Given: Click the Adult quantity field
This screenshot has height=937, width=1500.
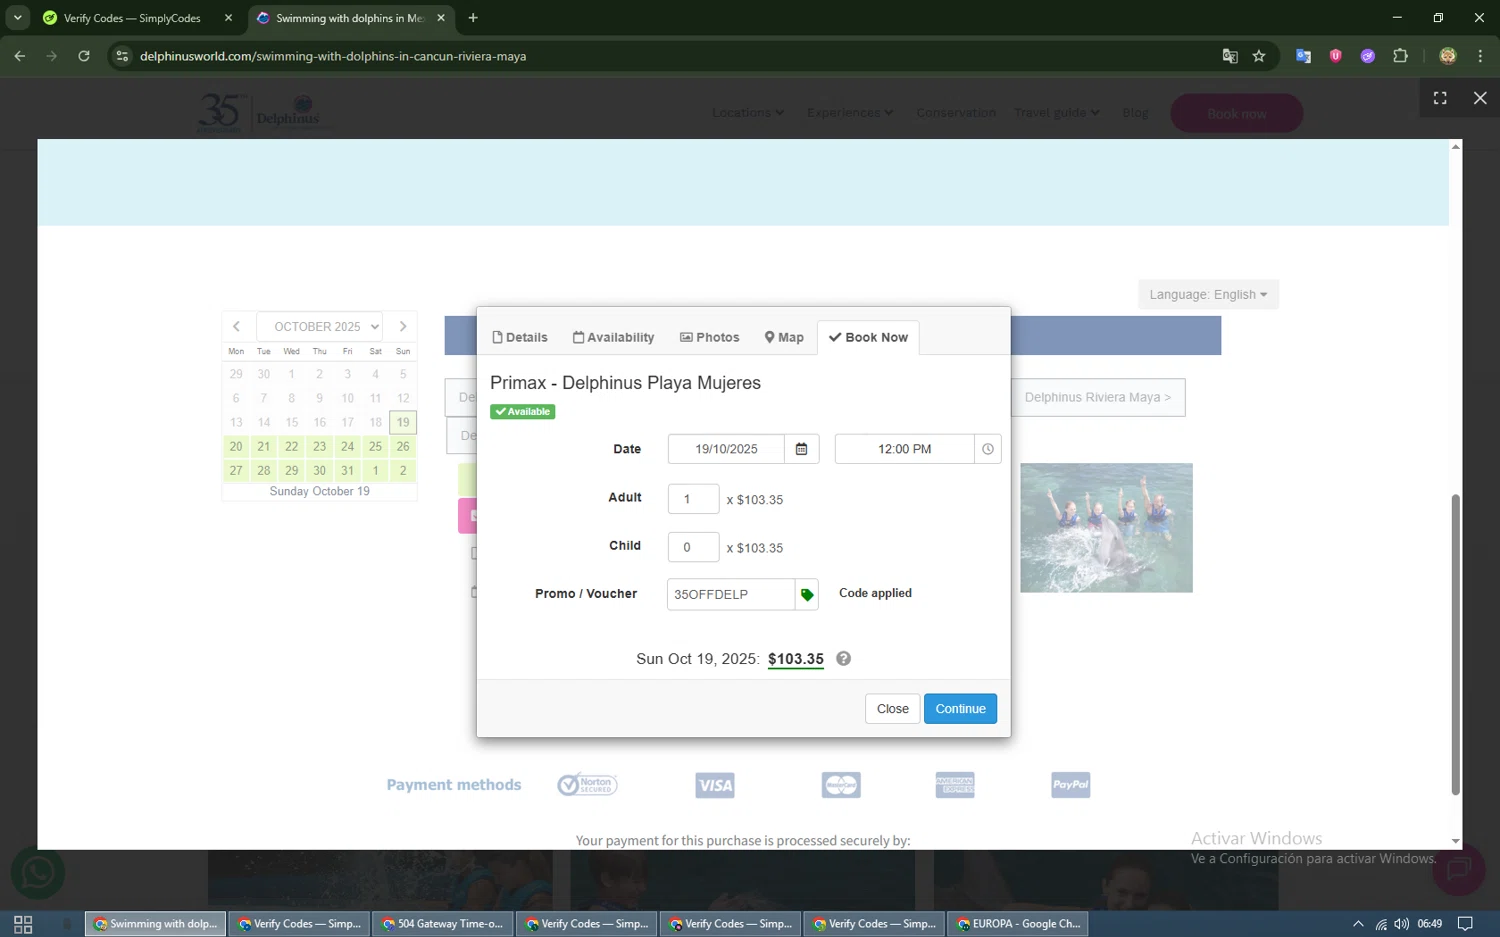Looking at the screenshot, I should [693, 499].
